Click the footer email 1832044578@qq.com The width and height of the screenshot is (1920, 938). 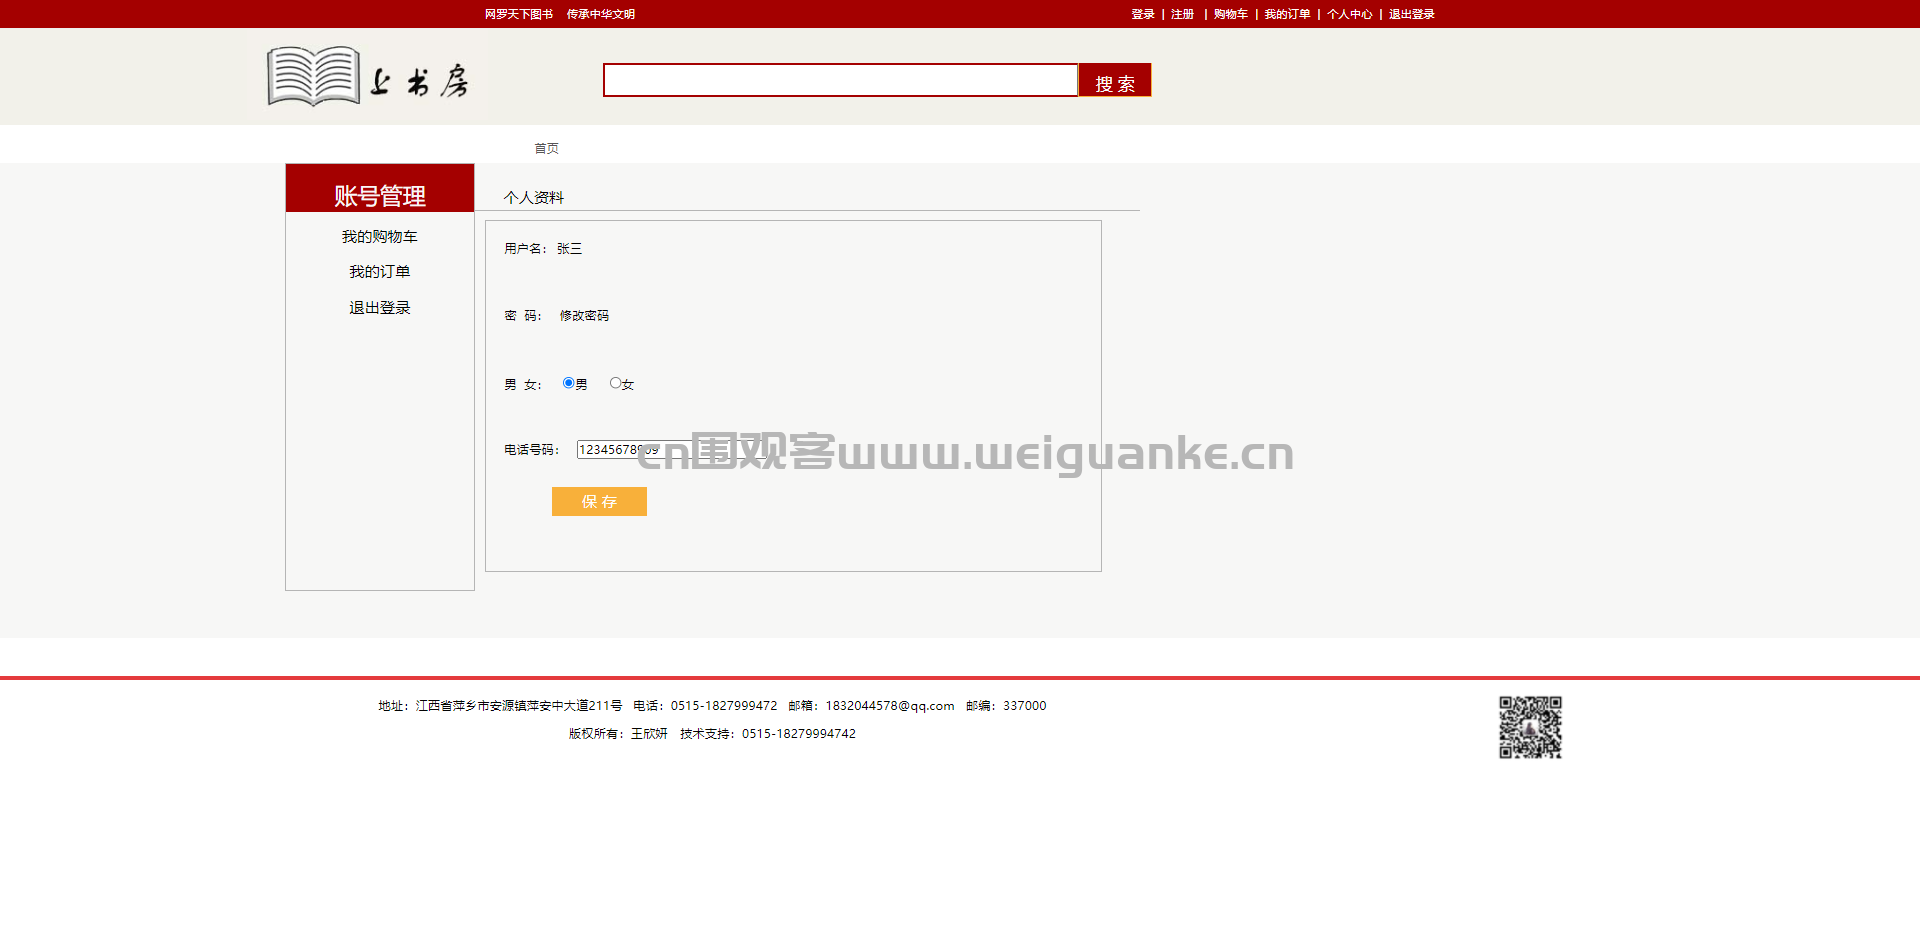[890, 706]
